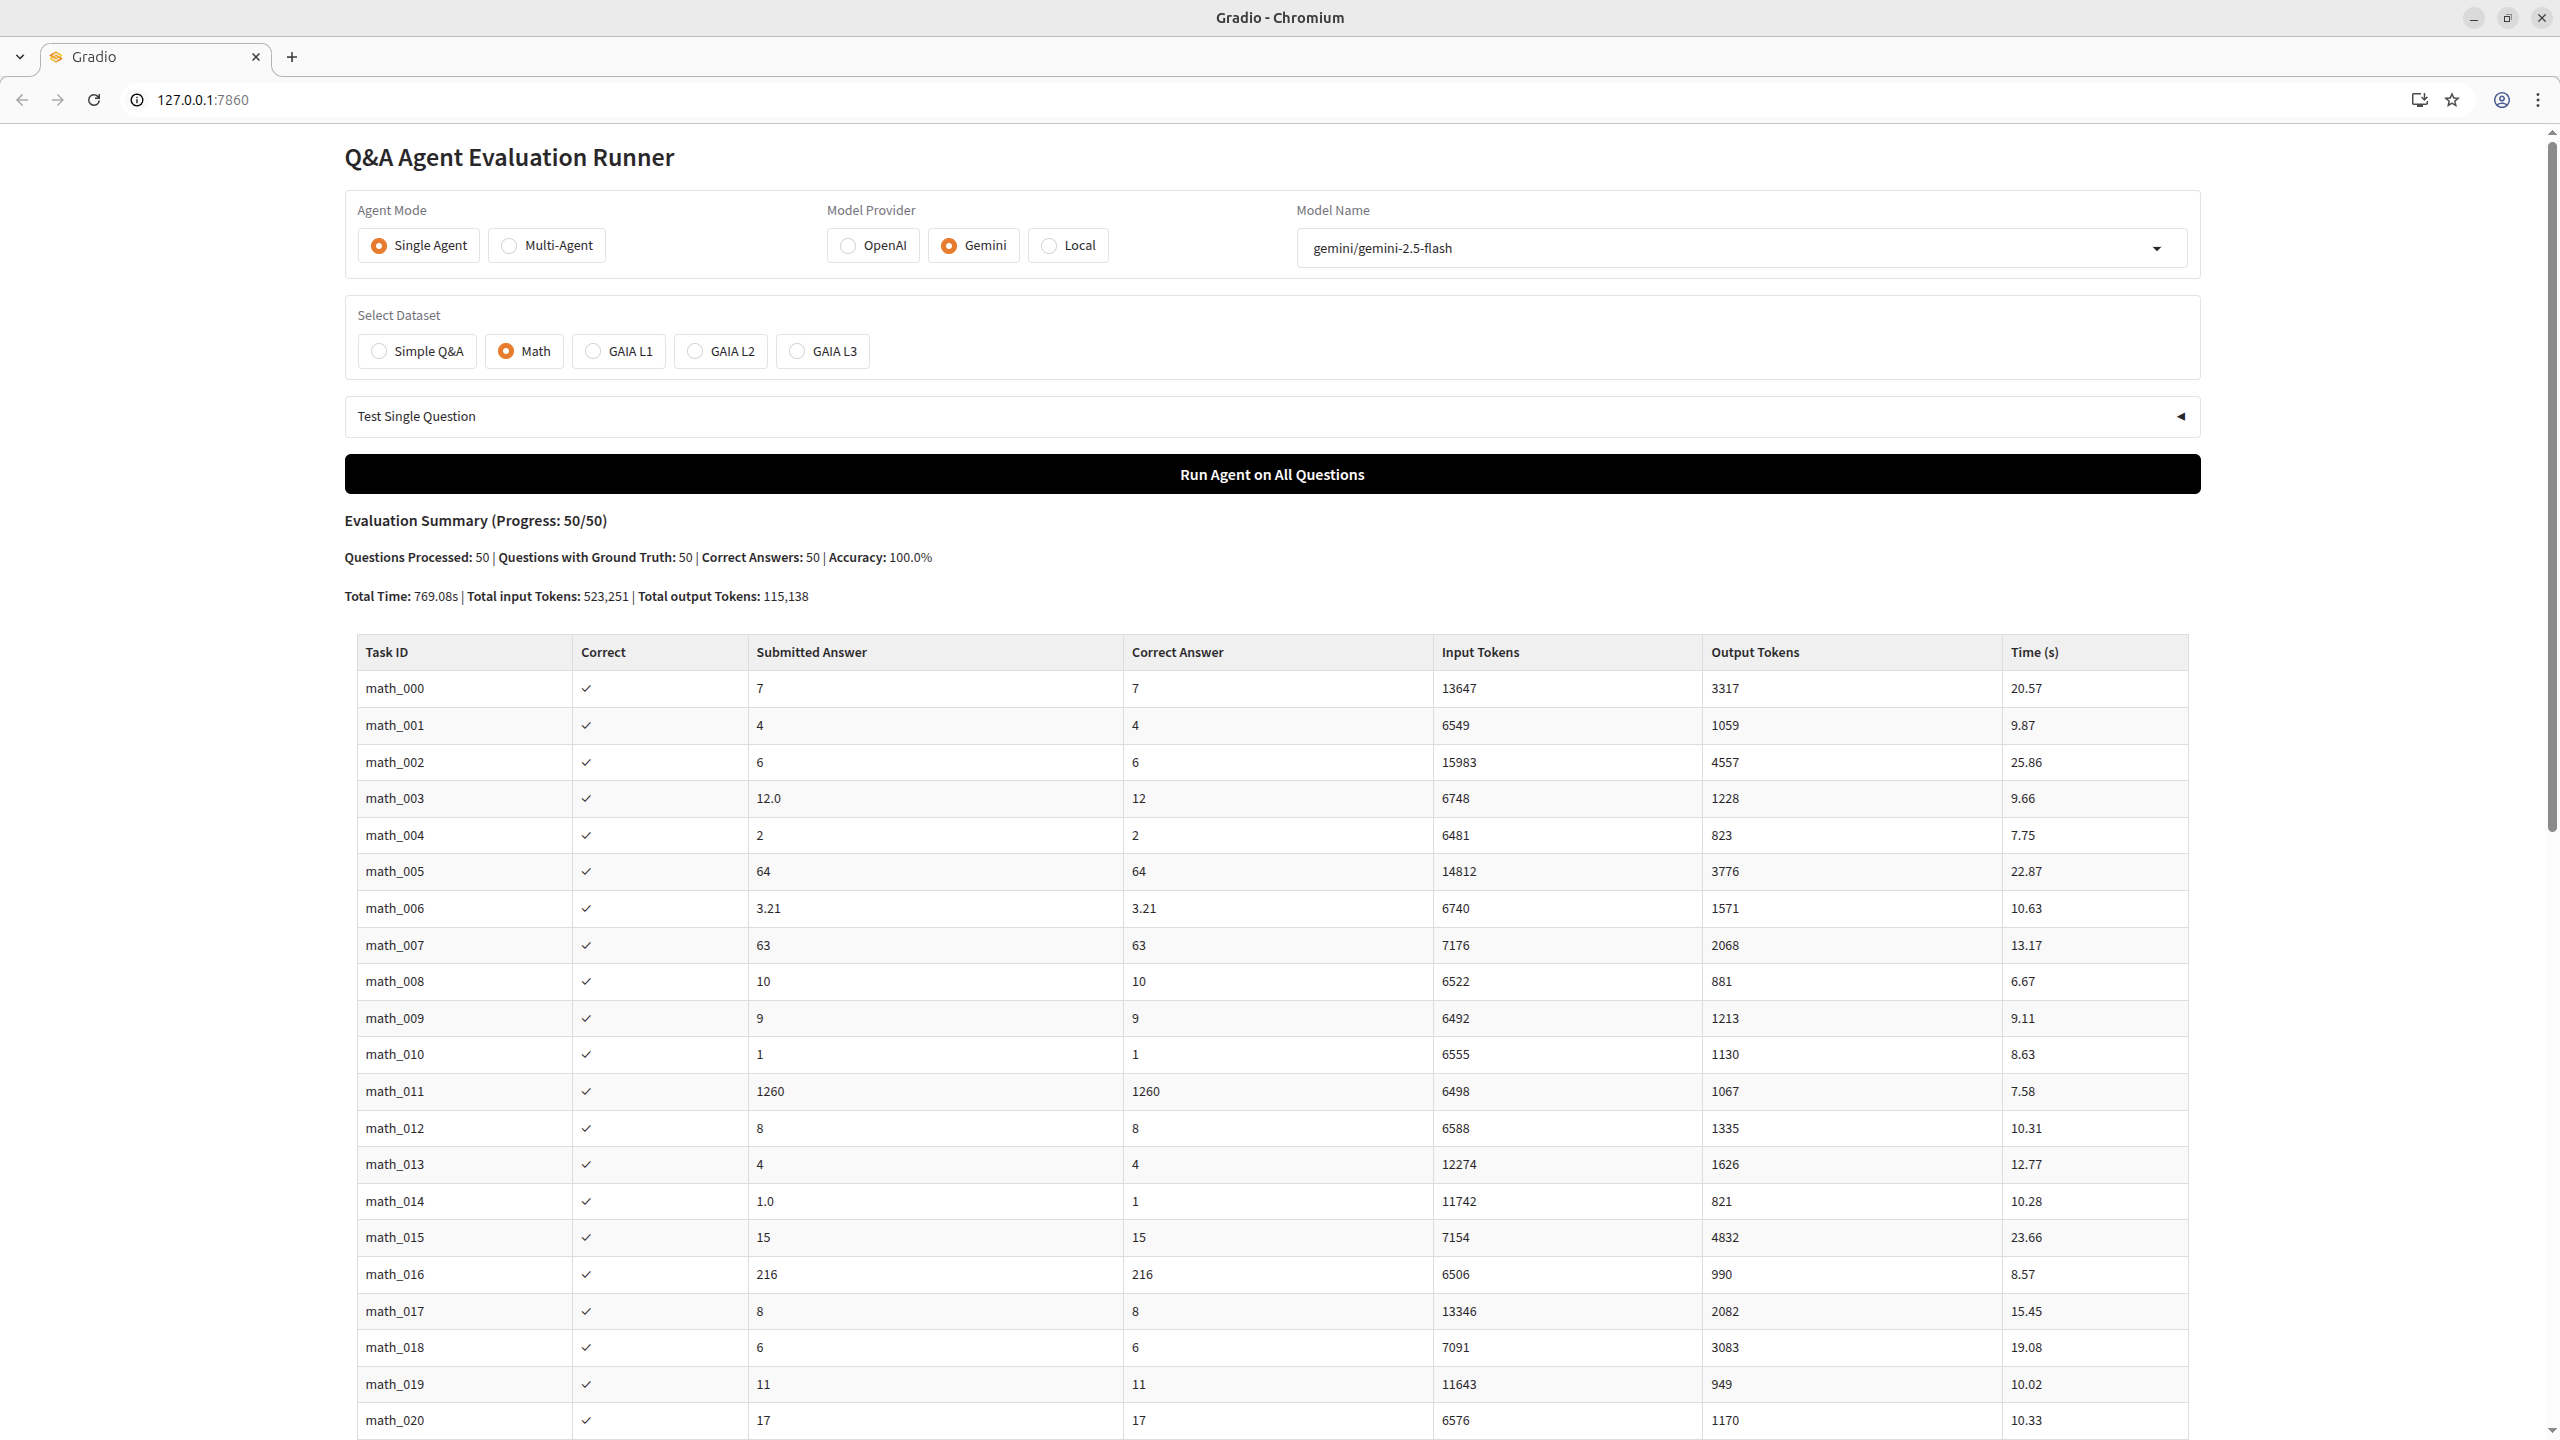The width and height of the screenshot is (2560, 1440).
Task: Open a new browser tab with plus icon
Action: pyautogui.click(x=292, y=57)
